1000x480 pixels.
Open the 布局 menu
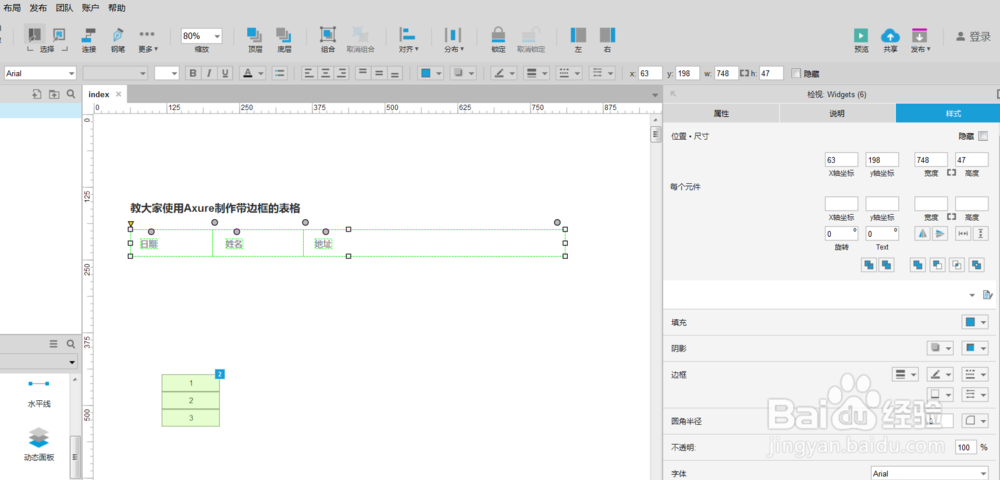click(12, 8)
